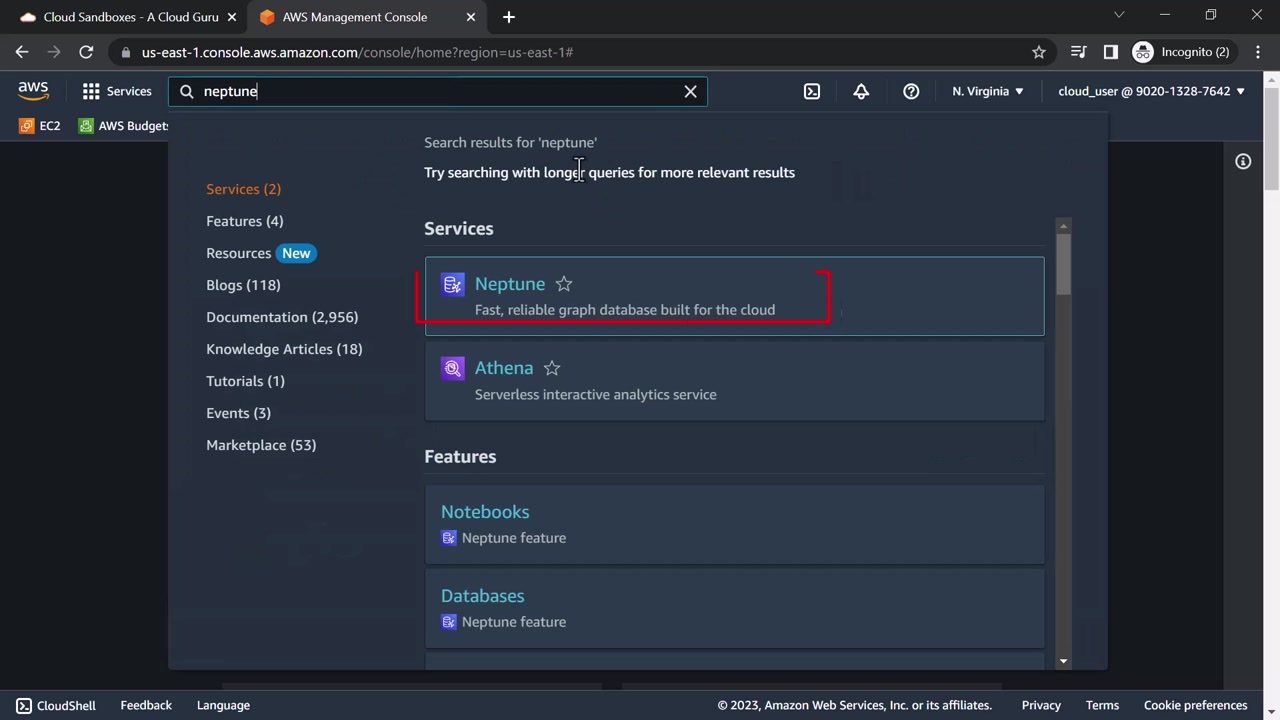
Task: Favorite Neptune with the star
Action: click(x=564, y=284)
